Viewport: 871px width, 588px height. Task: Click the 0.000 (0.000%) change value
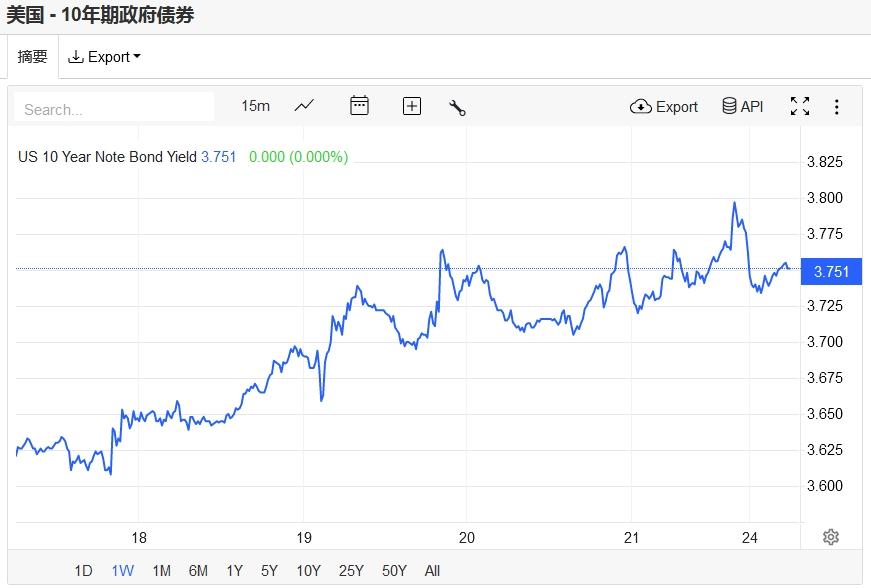coord(298,157)
